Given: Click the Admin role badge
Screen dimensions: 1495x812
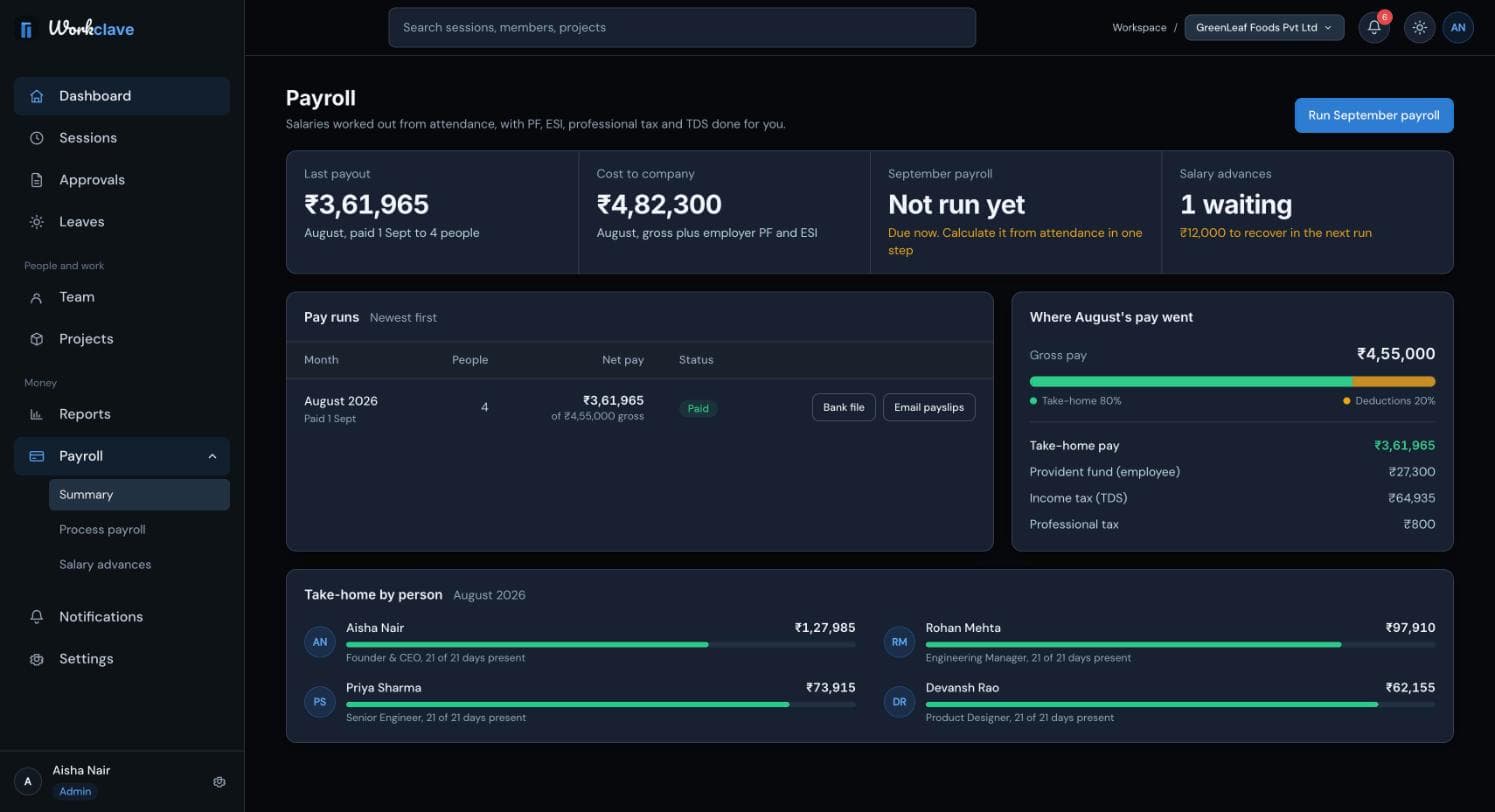Looking at the screenshot, I should [x=75, y=791].
